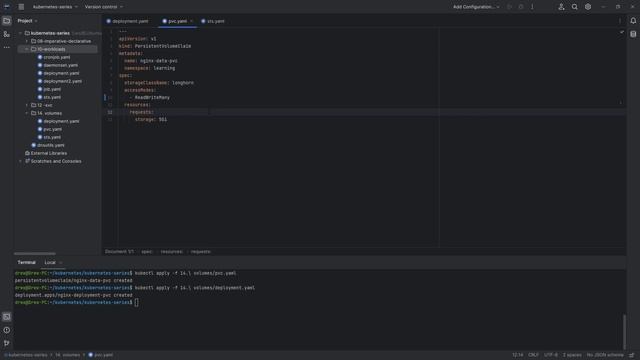Open editor tabs options menu icon
The height and width of the screenshot is (360, 640).
pos(620,21)
